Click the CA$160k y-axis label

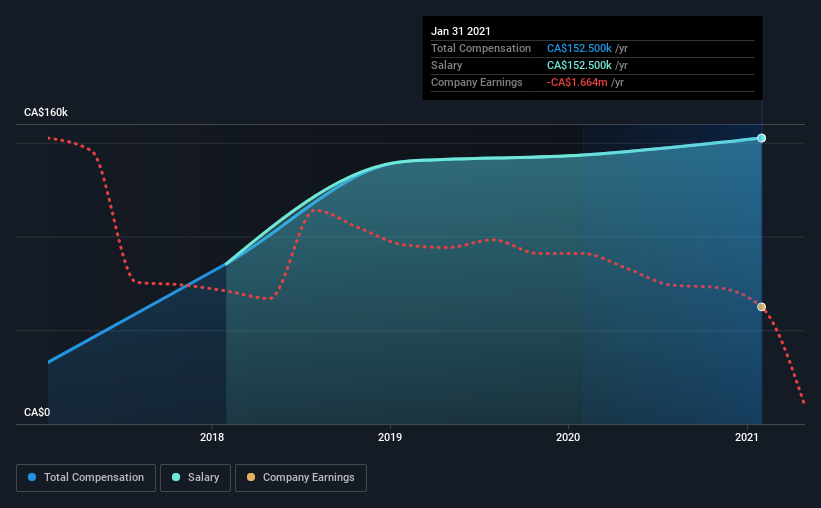click(46, 113)
